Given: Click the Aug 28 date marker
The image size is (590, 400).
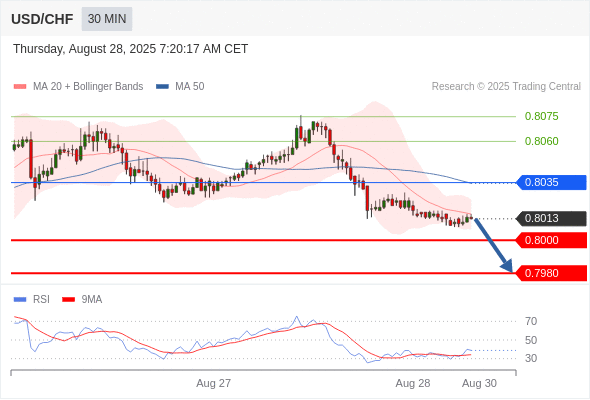Looking at the screenshot, I should (412, 383).
